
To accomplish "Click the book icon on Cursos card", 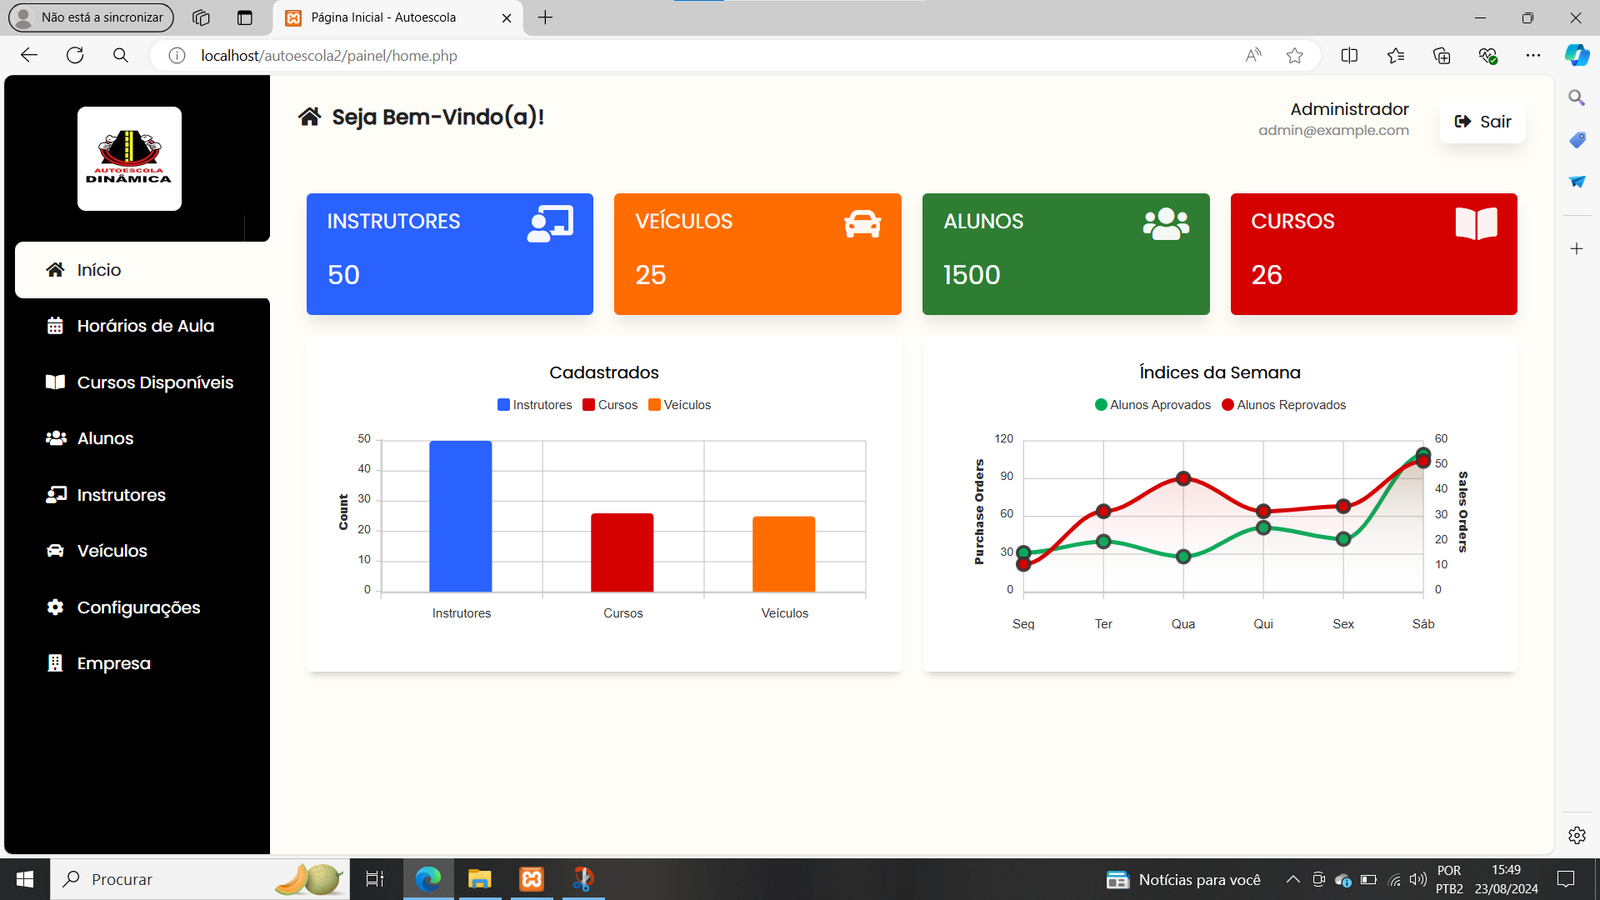I will (x=1476, y=223).
